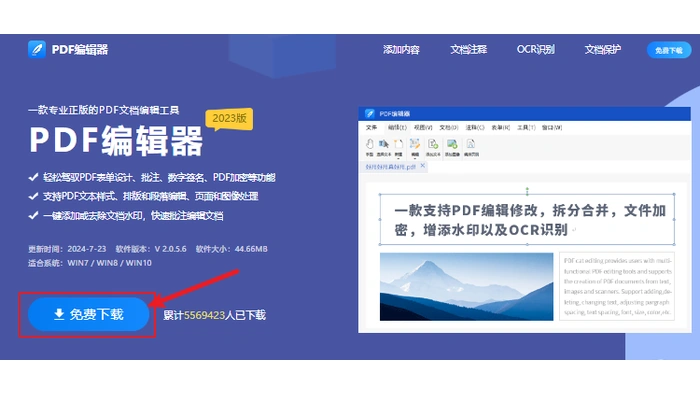Open 表单(R) menu in preview window

point(500,128)
